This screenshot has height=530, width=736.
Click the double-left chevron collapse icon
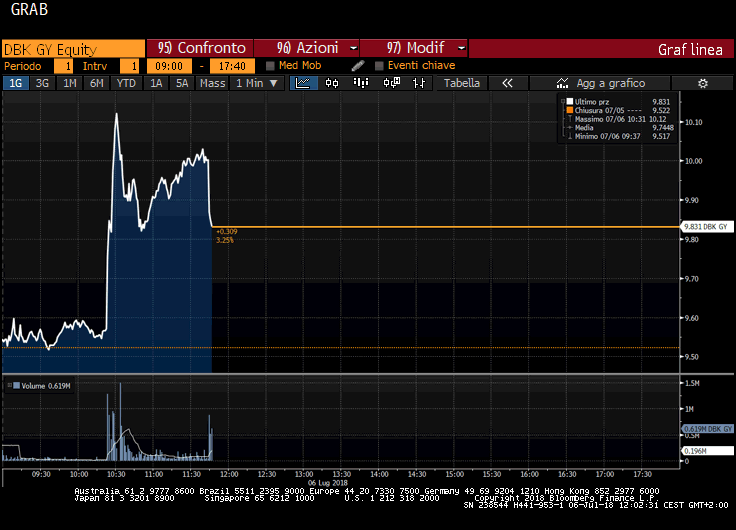pyautogui.click(x=507, y=83)
